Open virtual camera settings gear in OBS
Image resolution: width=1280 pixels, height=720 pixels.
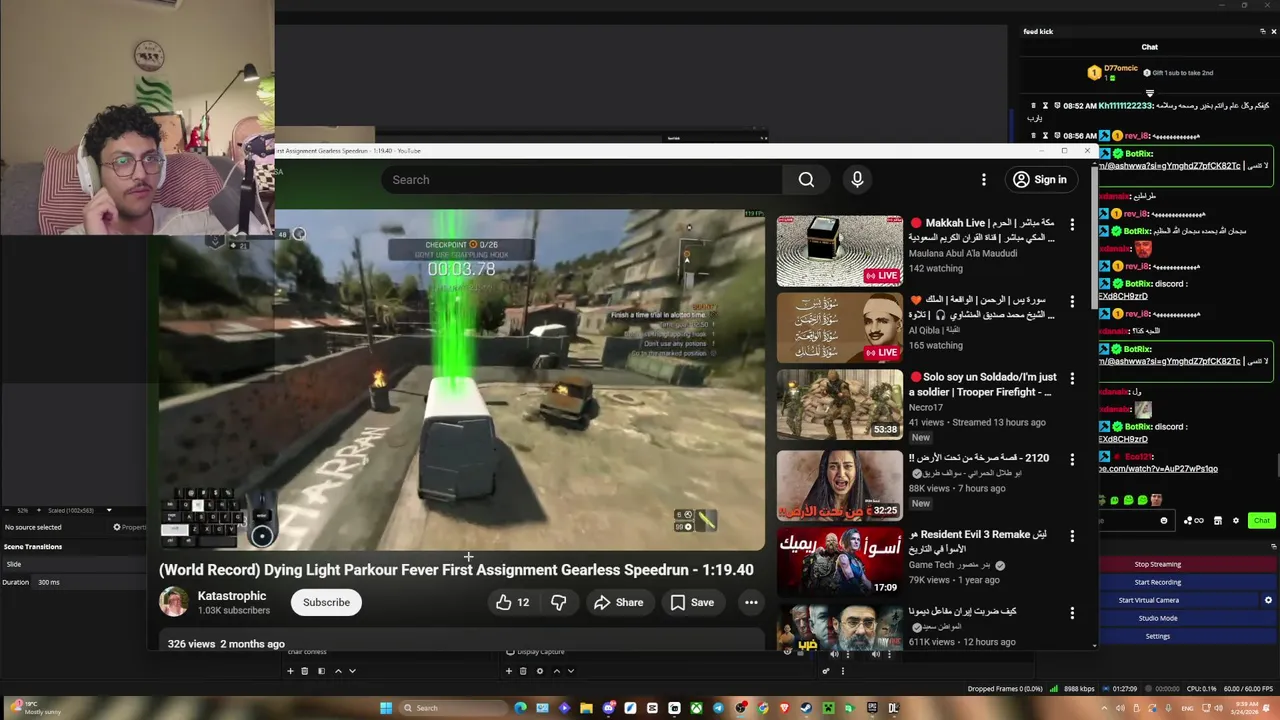tap(1268, 600)
